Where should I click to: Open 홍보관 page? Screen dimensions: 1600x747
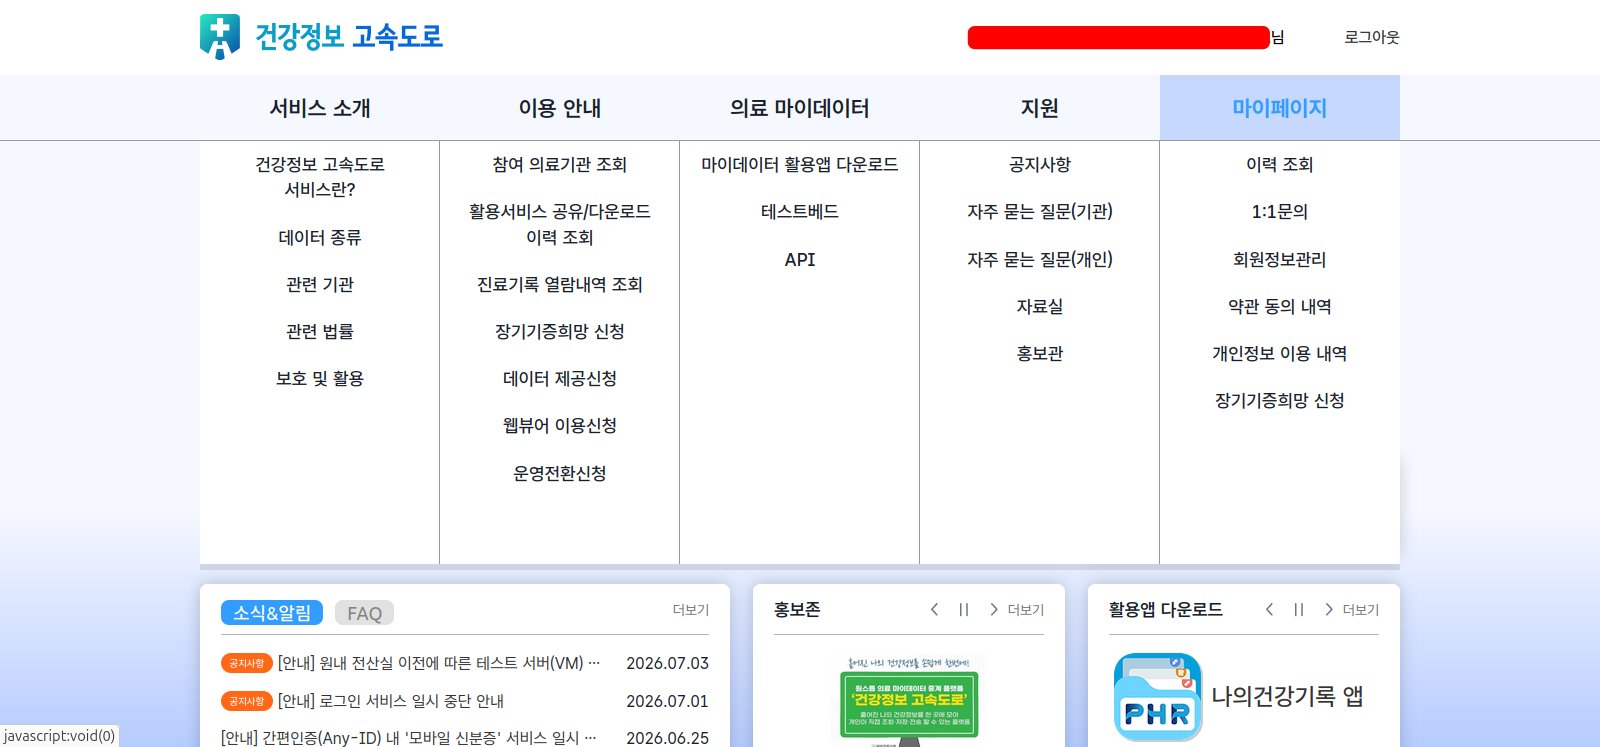(x=1040, y=353)
